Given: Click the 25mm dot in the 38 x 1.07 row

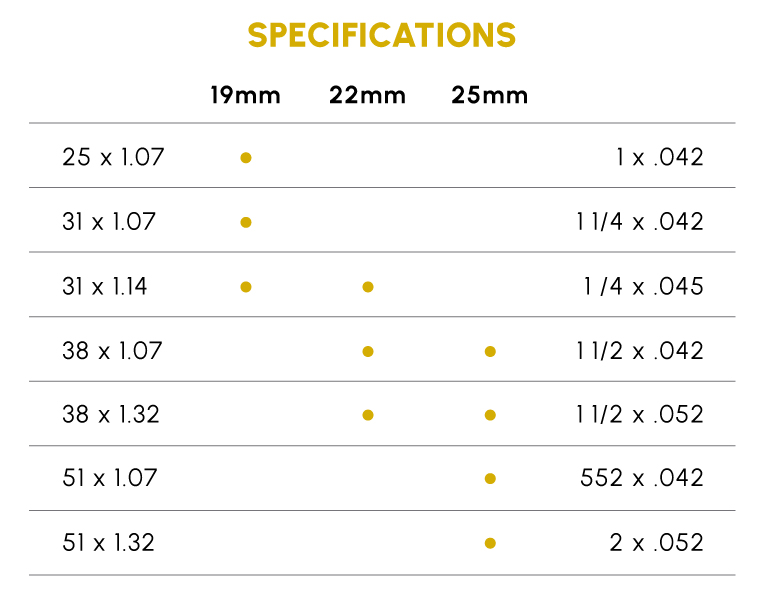Looking at the screenshot, I should click(x=490, y=351).
